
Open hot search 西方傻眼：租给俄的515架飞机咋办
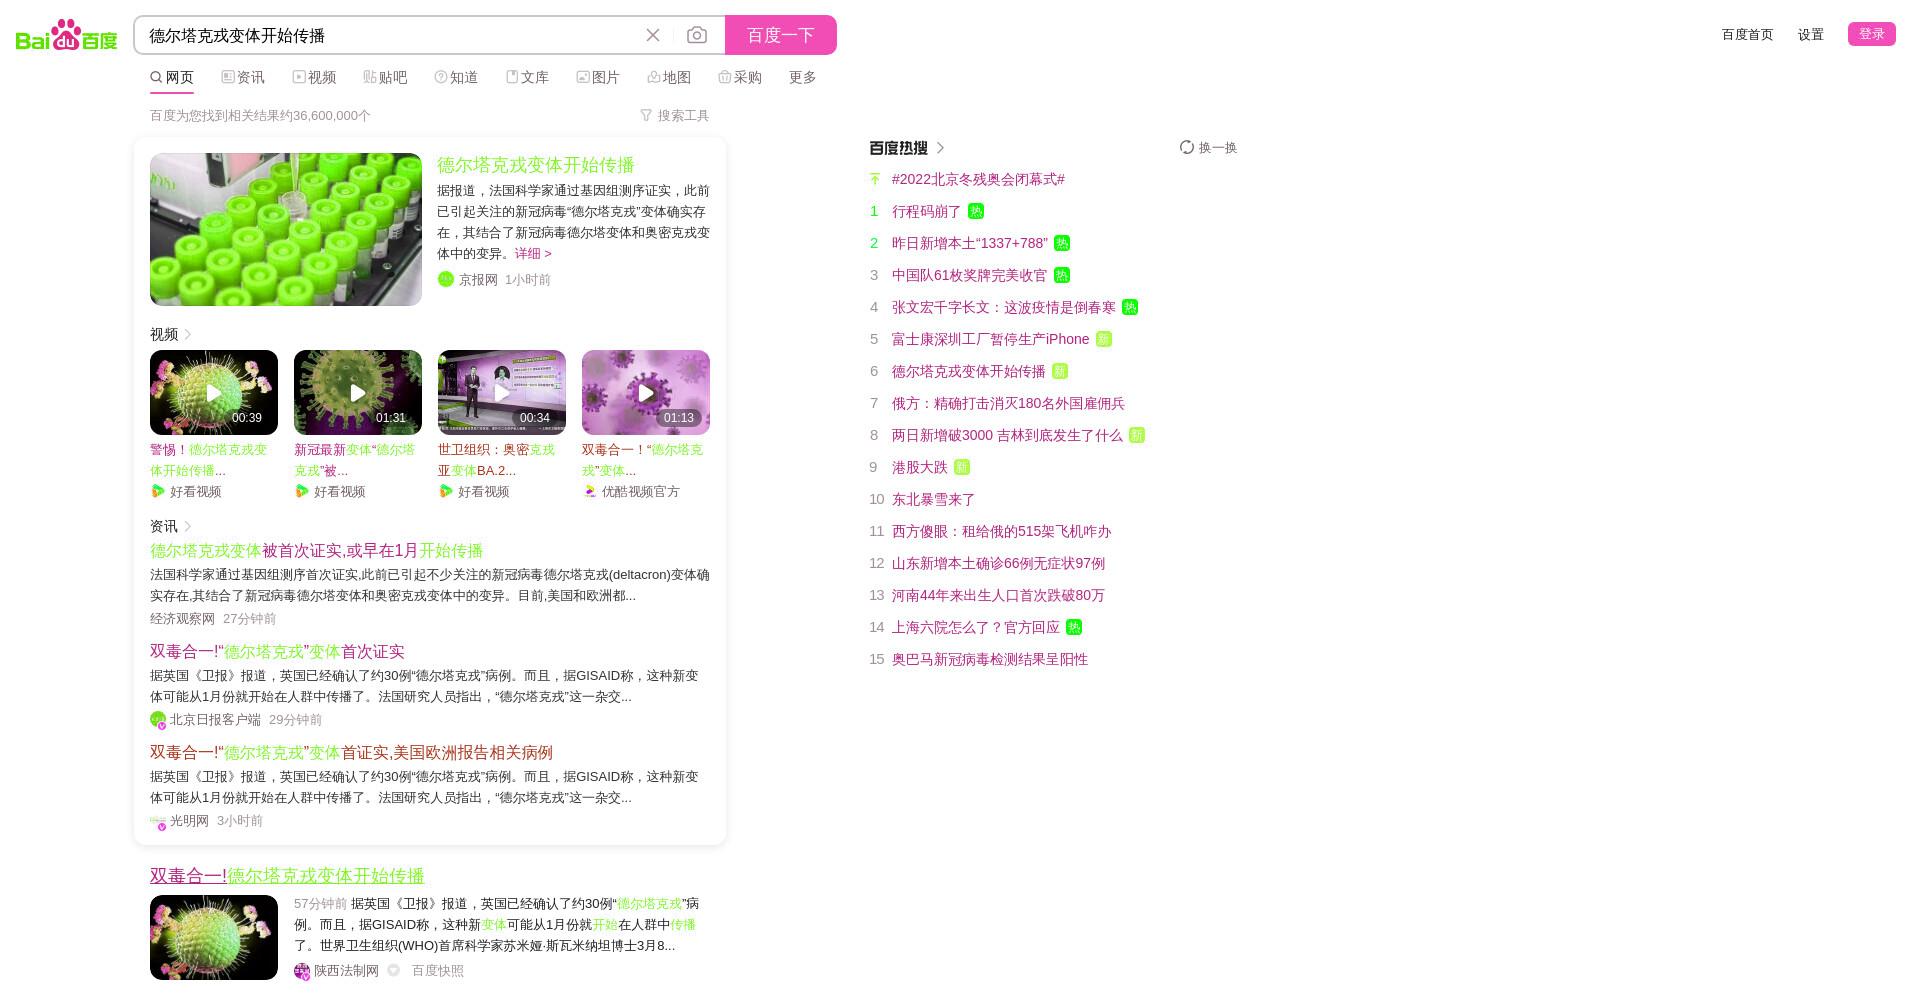click(x=1001, y=532)
